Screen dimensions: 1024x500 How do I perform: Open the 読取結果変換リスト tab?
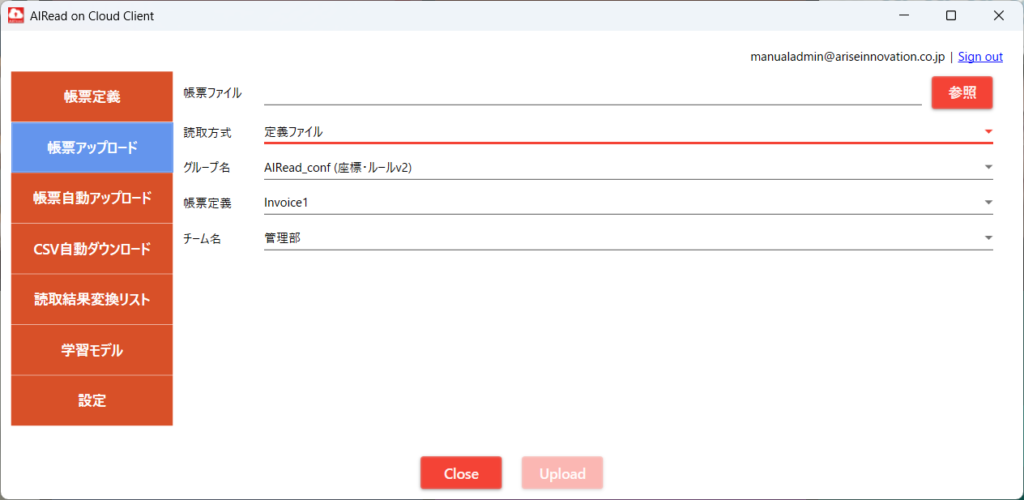92,299
